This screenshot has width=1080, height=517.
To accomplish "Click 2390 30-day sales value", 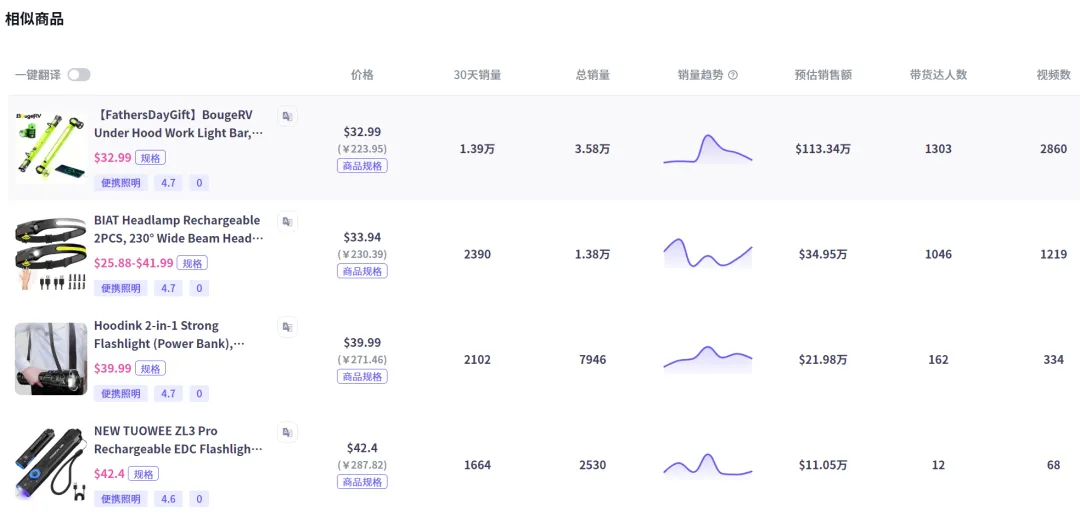I will coord(477,254).
